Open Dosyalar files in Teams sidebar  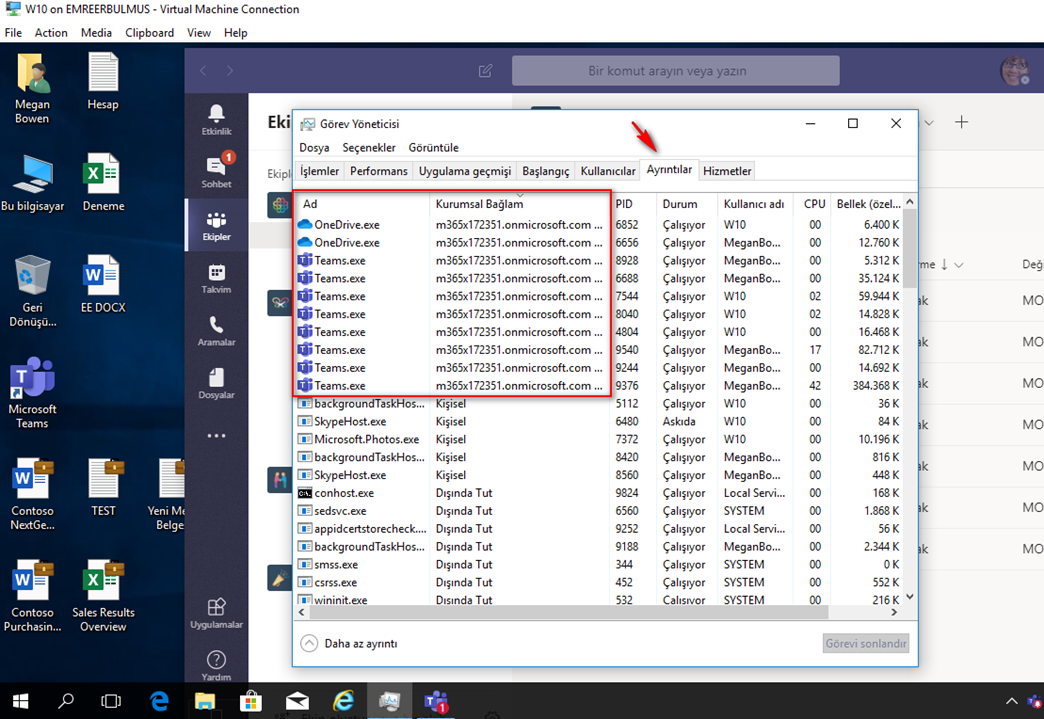[216, 384]
